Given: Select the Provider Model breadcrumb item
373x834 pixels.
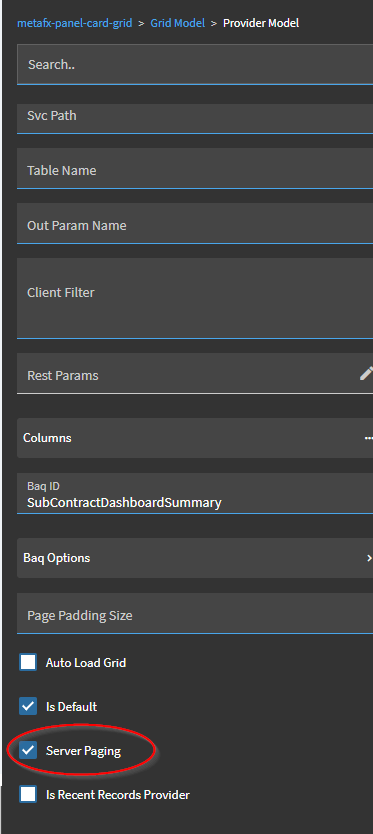Looking at the screenshot, I should 261,23.
